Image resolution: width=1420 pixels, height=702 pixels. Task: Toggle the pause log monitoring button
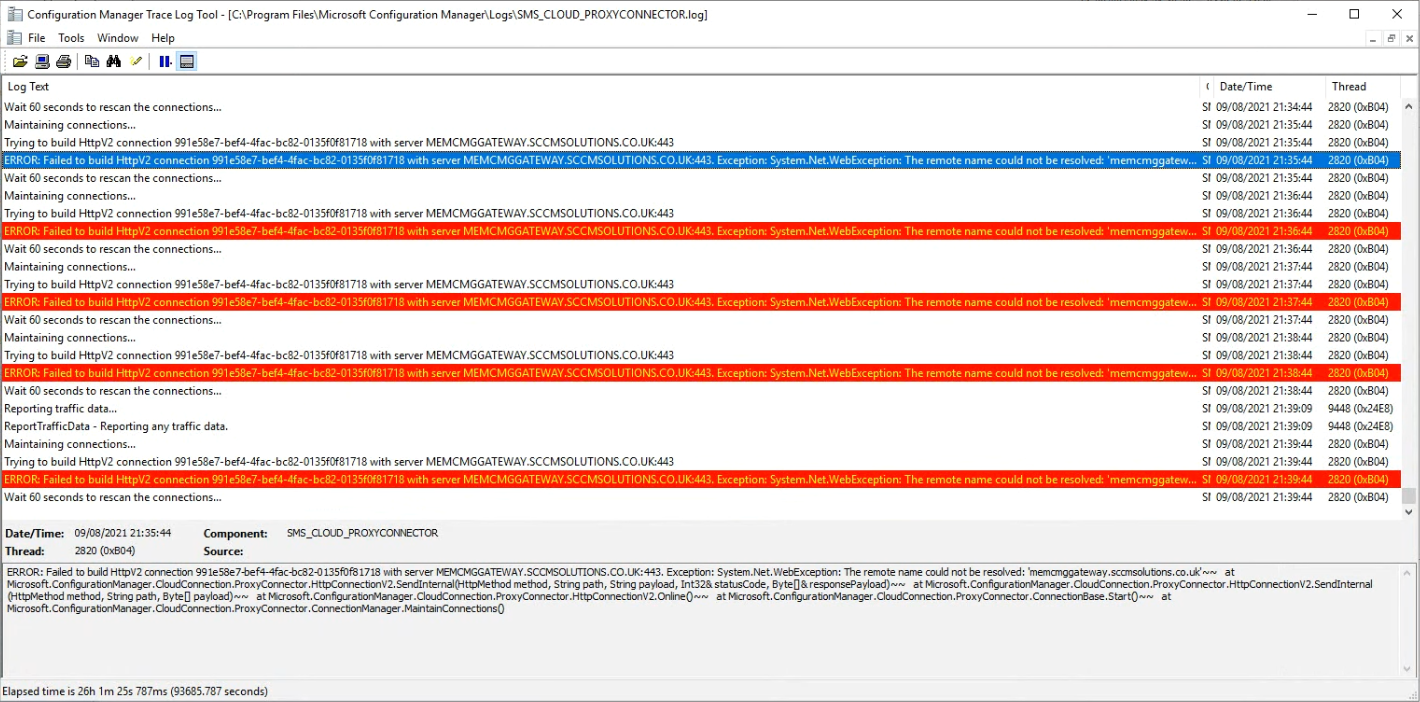click(x=164, y=61)
